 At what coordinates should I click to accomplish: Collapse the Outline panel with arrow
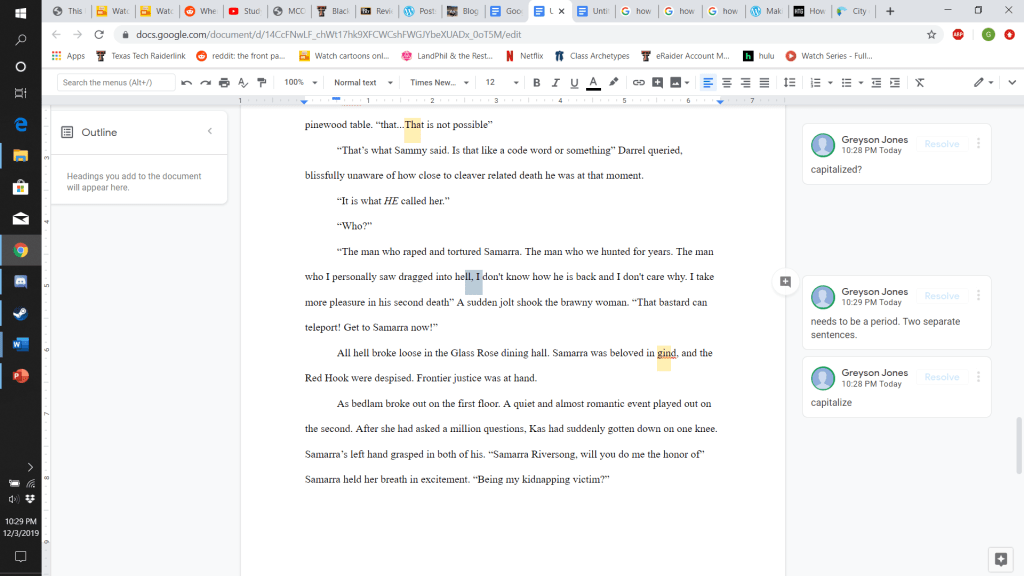pyautogui.click(x=209, y=132)
